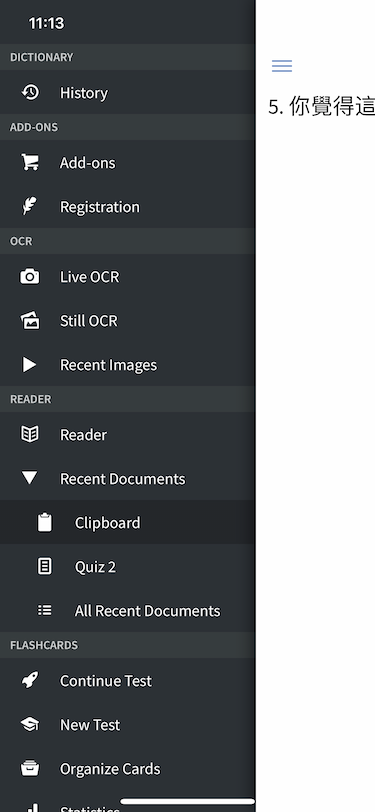Viewport: 375px width, 812px height.
Task: Open the New Test label
Action: point(90,724)
